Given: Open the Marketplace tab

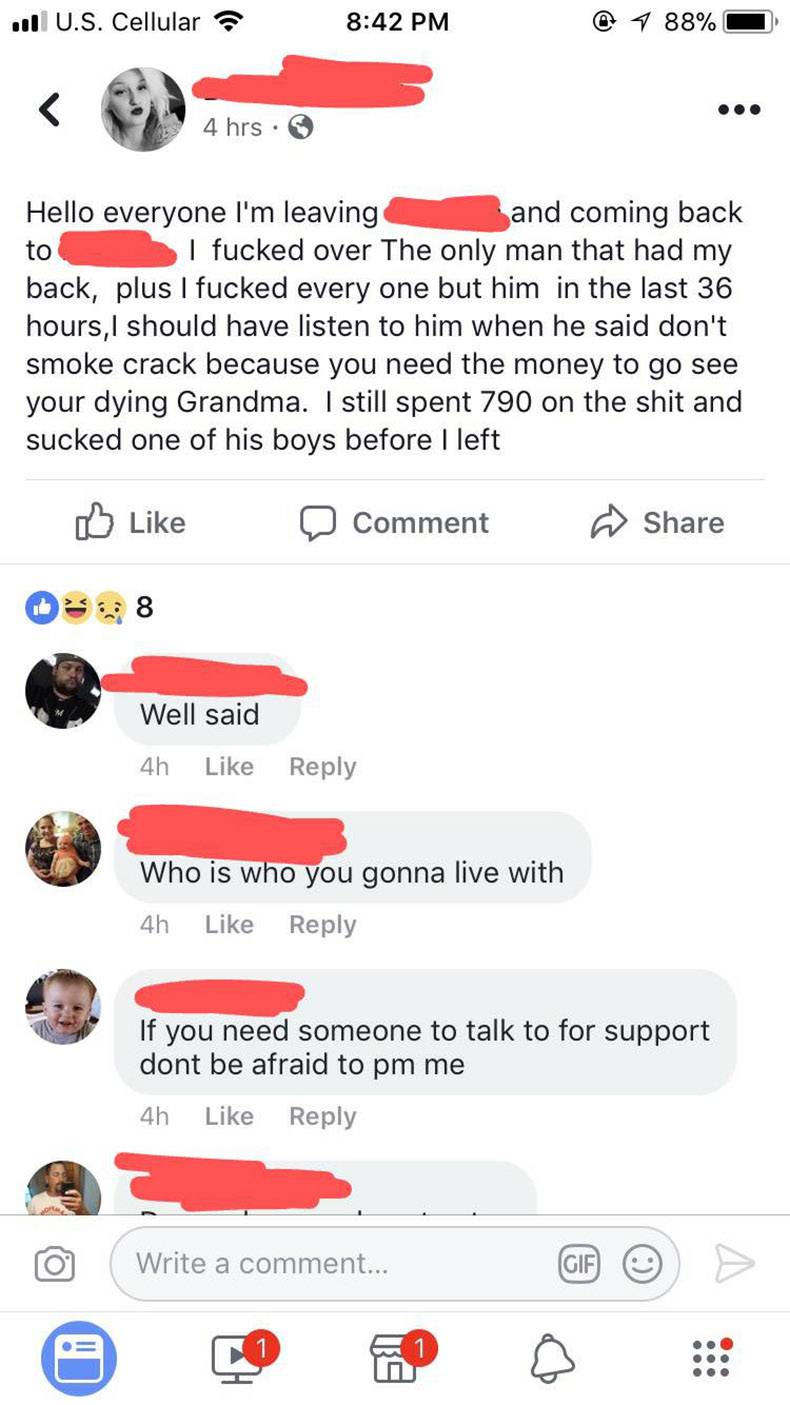Looking at the screenshot, I should pos(398,1357).
